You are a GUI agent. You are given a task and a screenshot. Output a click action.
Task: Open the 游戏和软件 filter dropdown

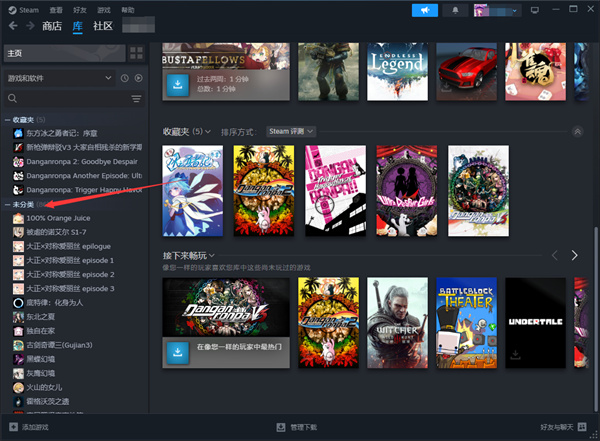60,78
